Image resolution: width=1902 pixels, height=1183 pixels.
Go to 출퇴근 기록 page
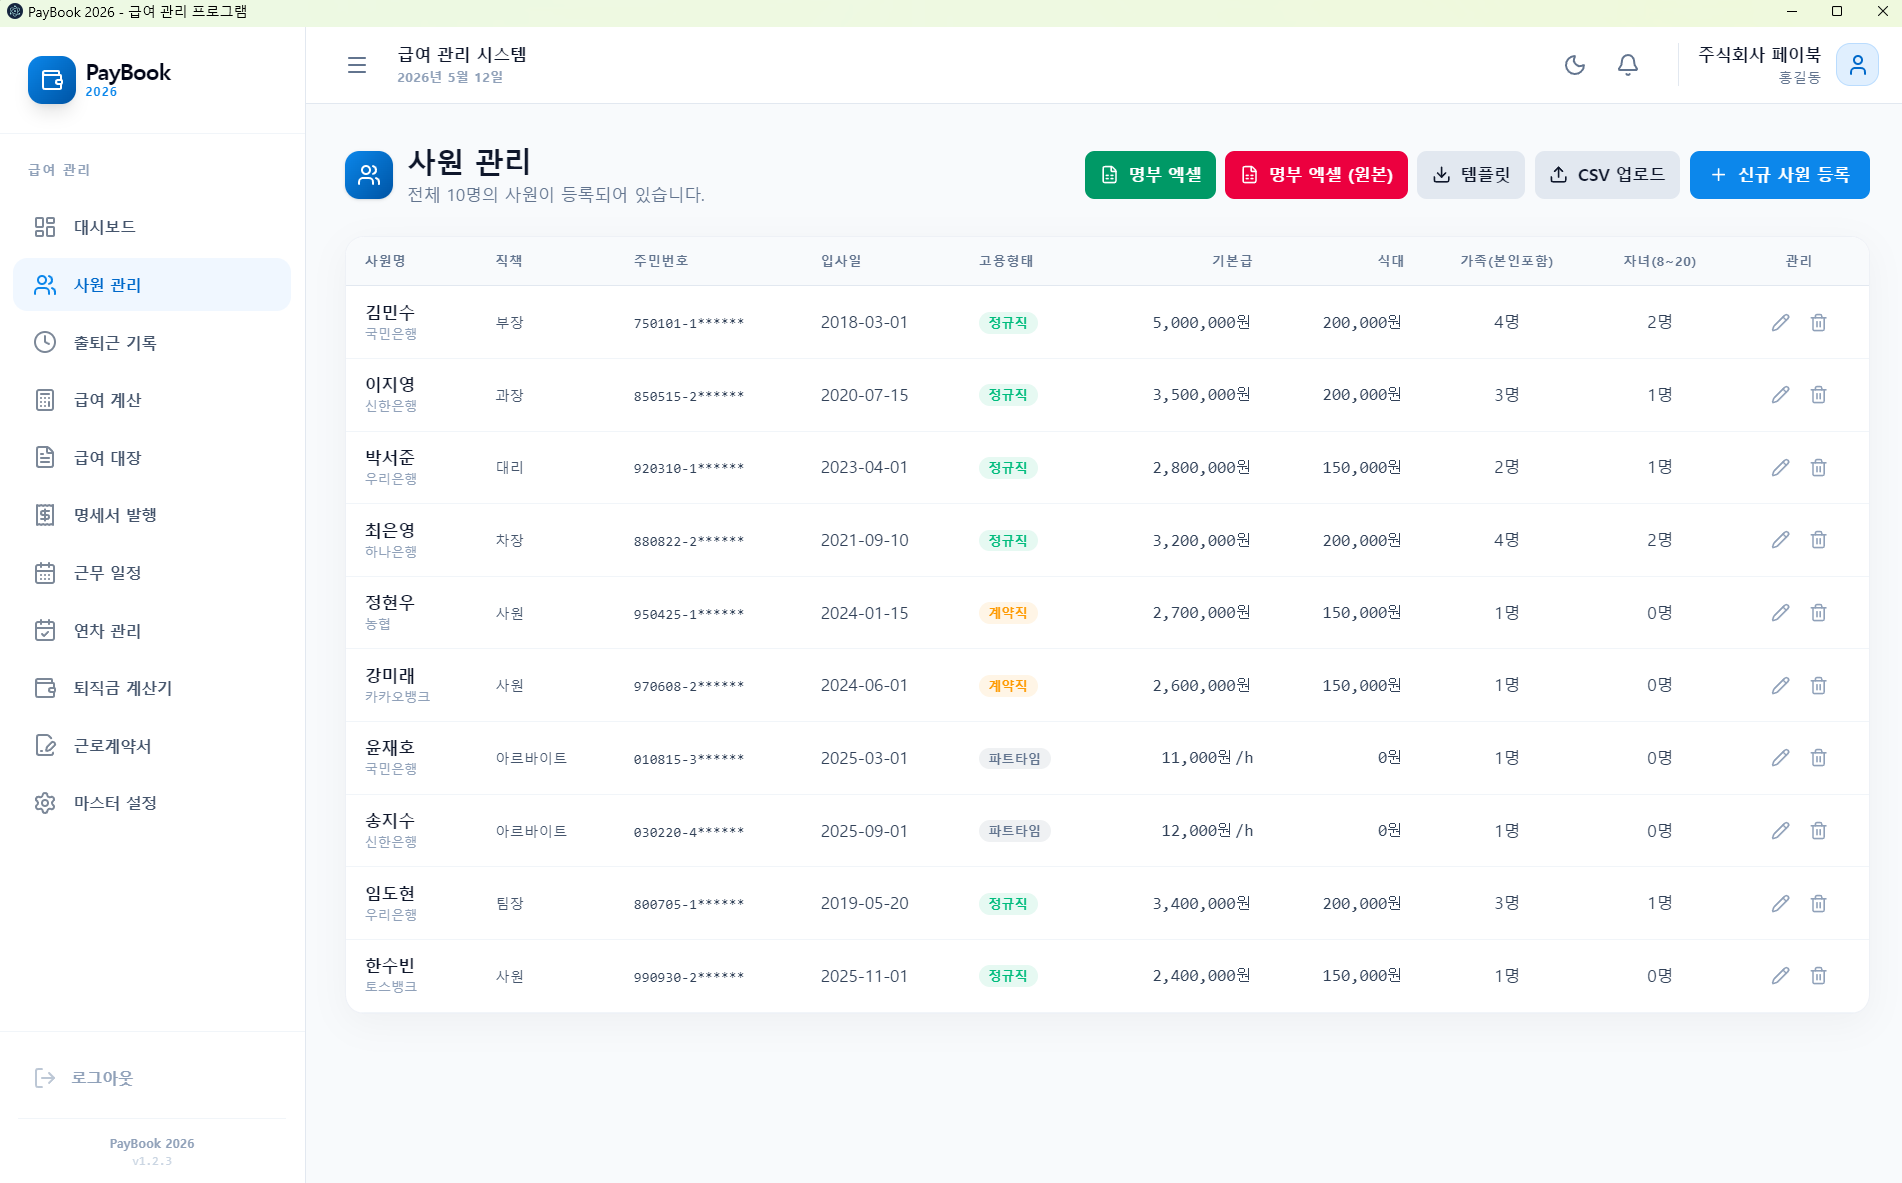[152, 342]
